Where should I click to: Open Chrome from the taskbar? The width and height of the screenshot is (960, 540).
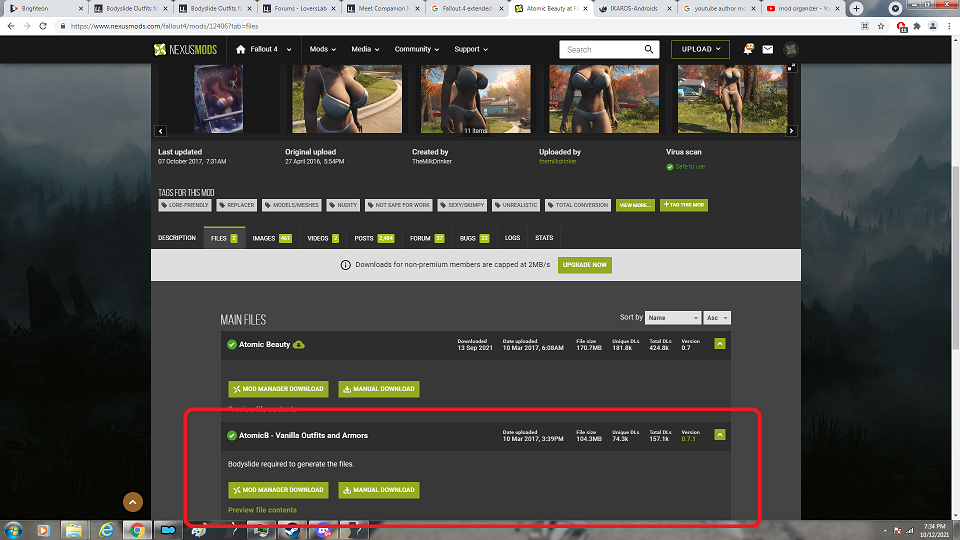(x=137, y=530)
